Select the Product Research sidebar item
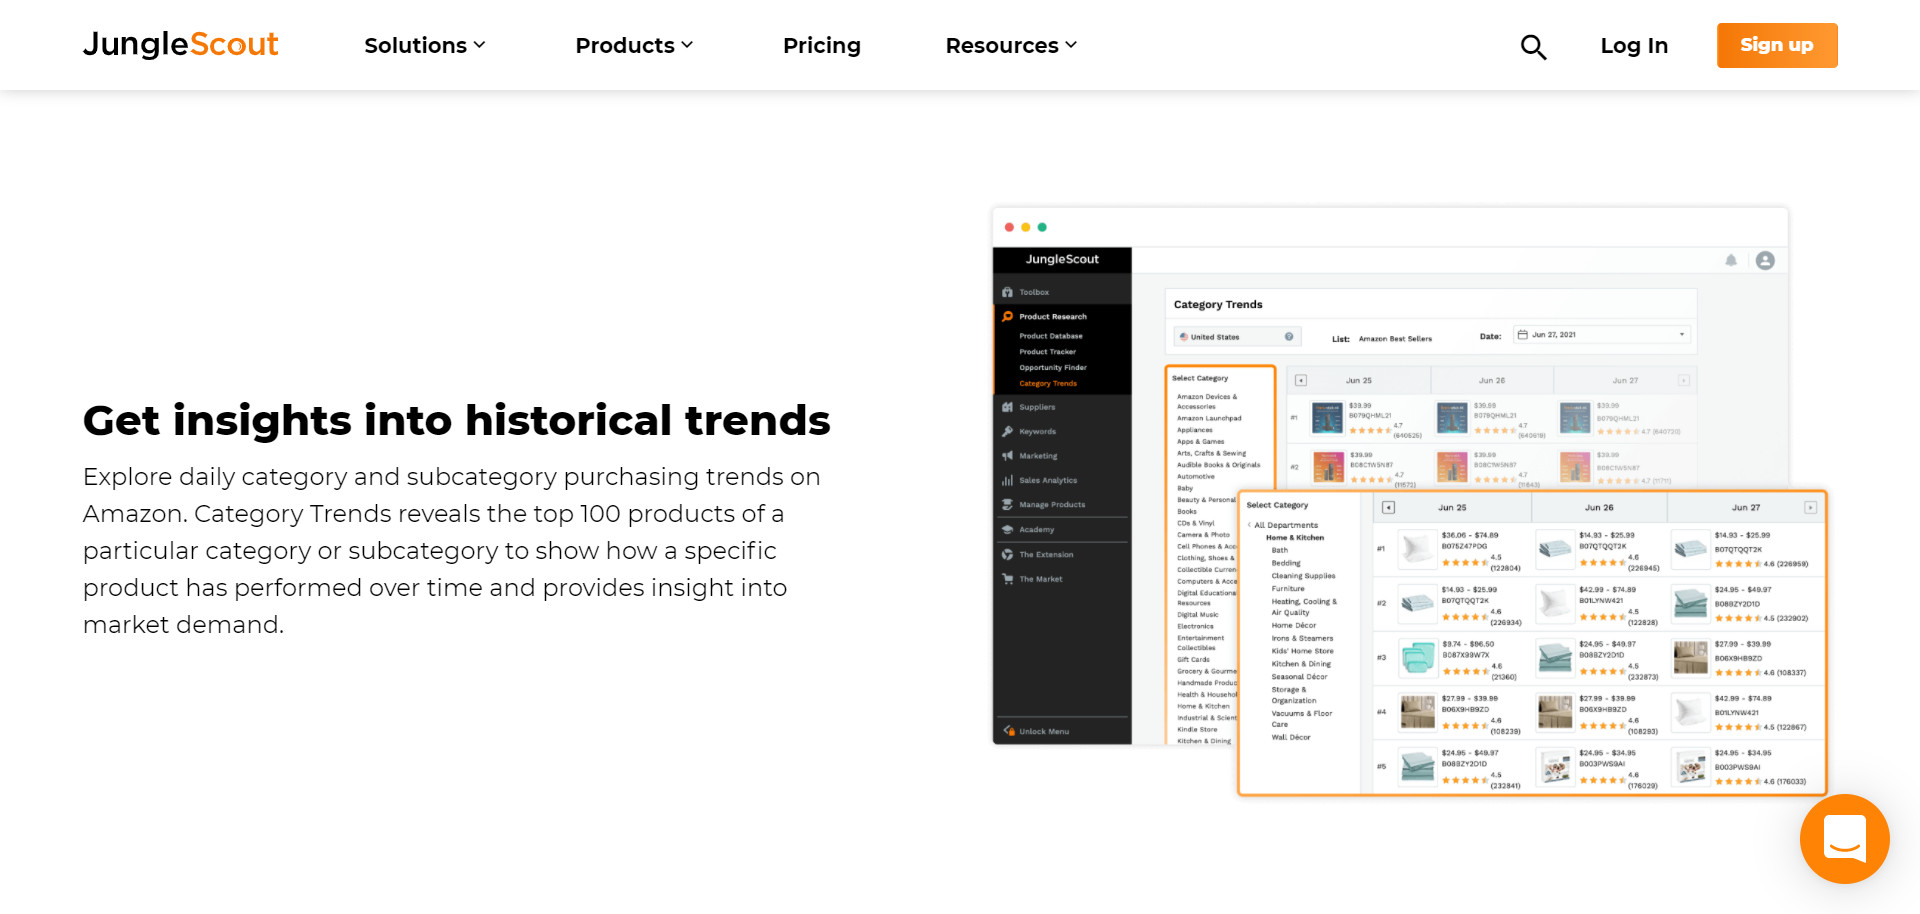The image size is (1920, 914). (x=1053, y=316)
